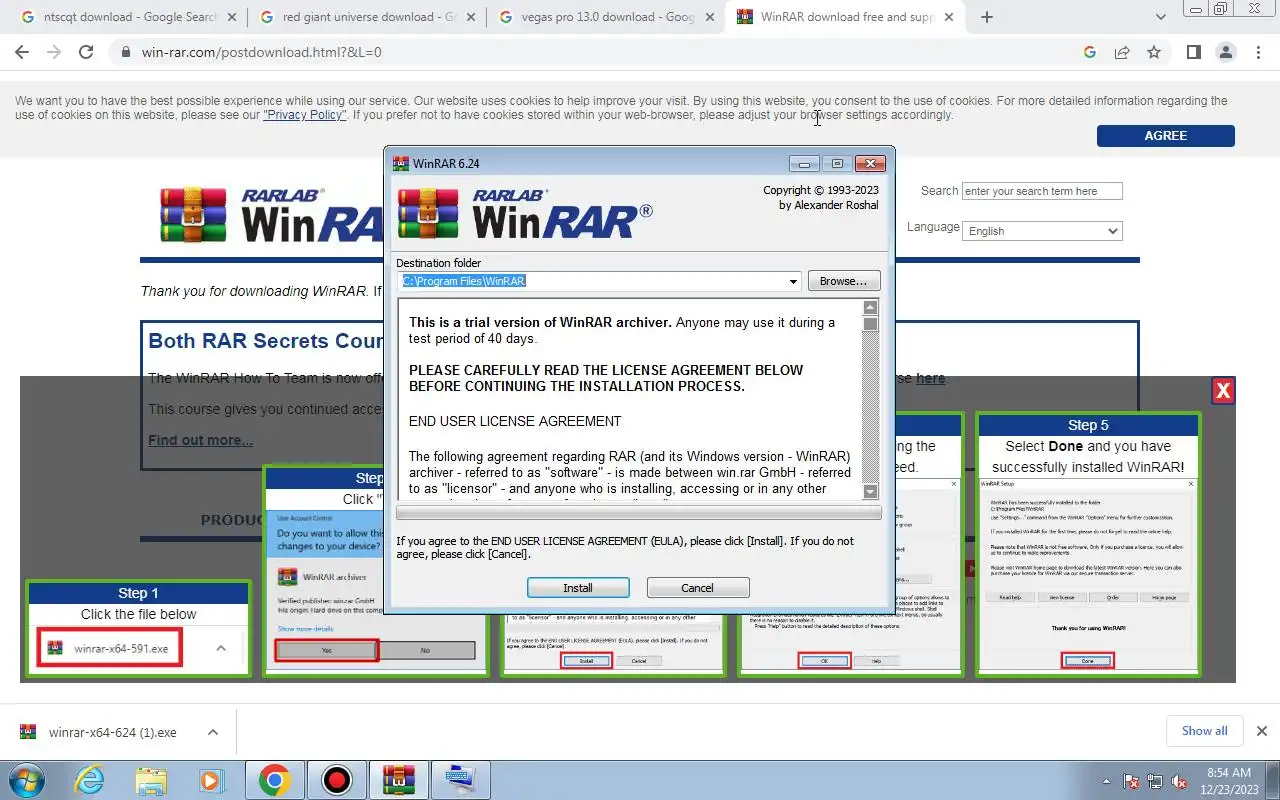Click the tab search chevron in Chrome
Viewport: 1280px width, 800px height.
(x=1161, y=17)
